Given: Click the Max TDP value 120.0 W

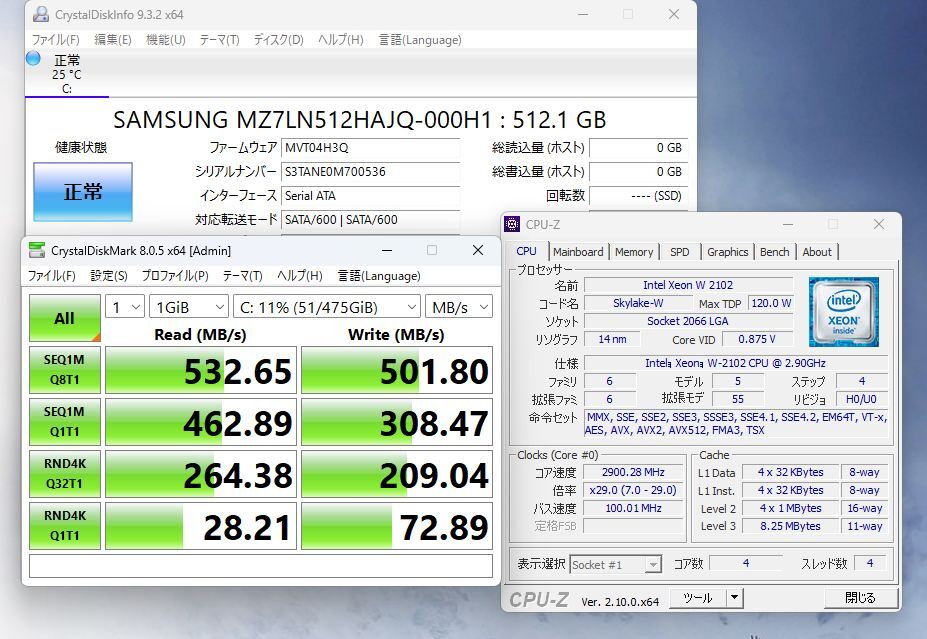Looking at the screenshot, I should [x=771, y=303].
